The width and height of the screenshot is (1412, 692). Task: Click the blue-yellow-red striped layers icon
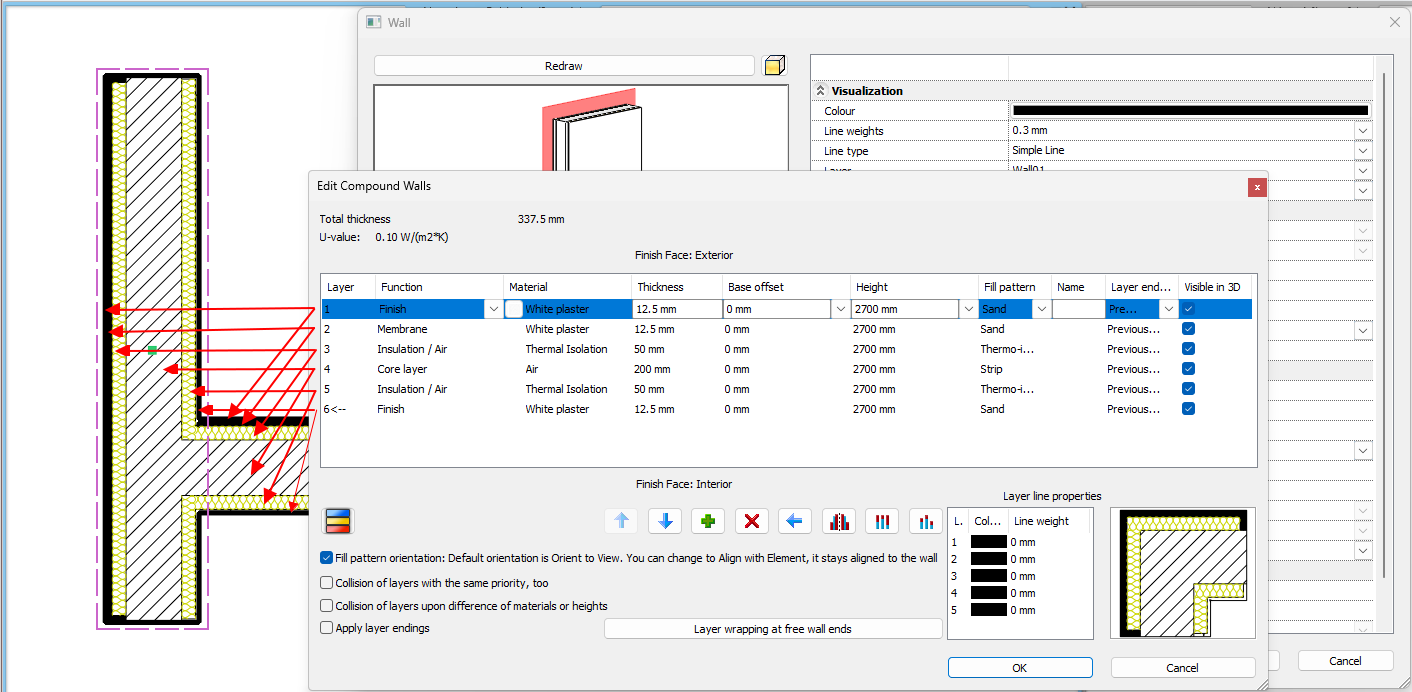[338, 521]
